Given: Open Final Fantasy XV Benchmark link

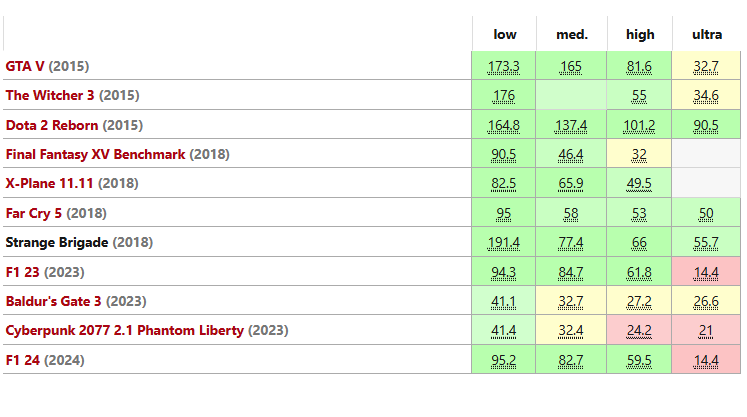Looking at the screenshot, I should tap(95, 154).
